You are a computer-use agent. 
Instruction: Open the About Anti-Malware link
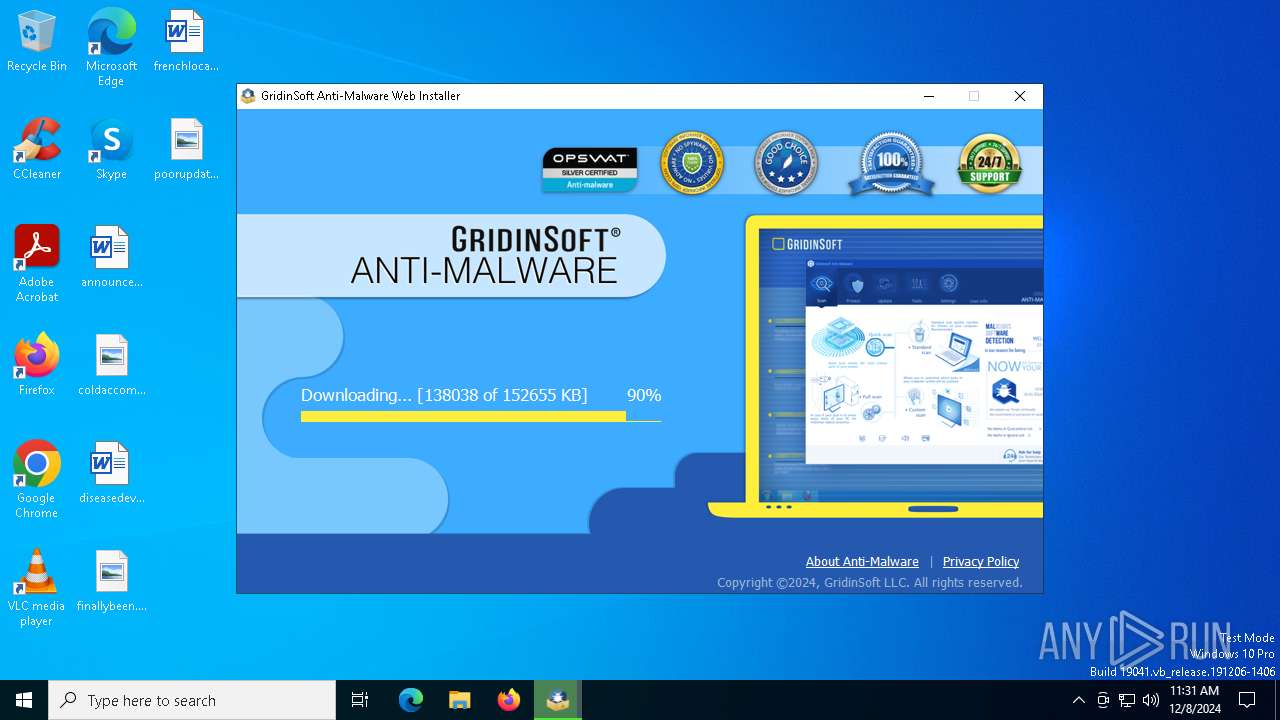tap(862, 561)
